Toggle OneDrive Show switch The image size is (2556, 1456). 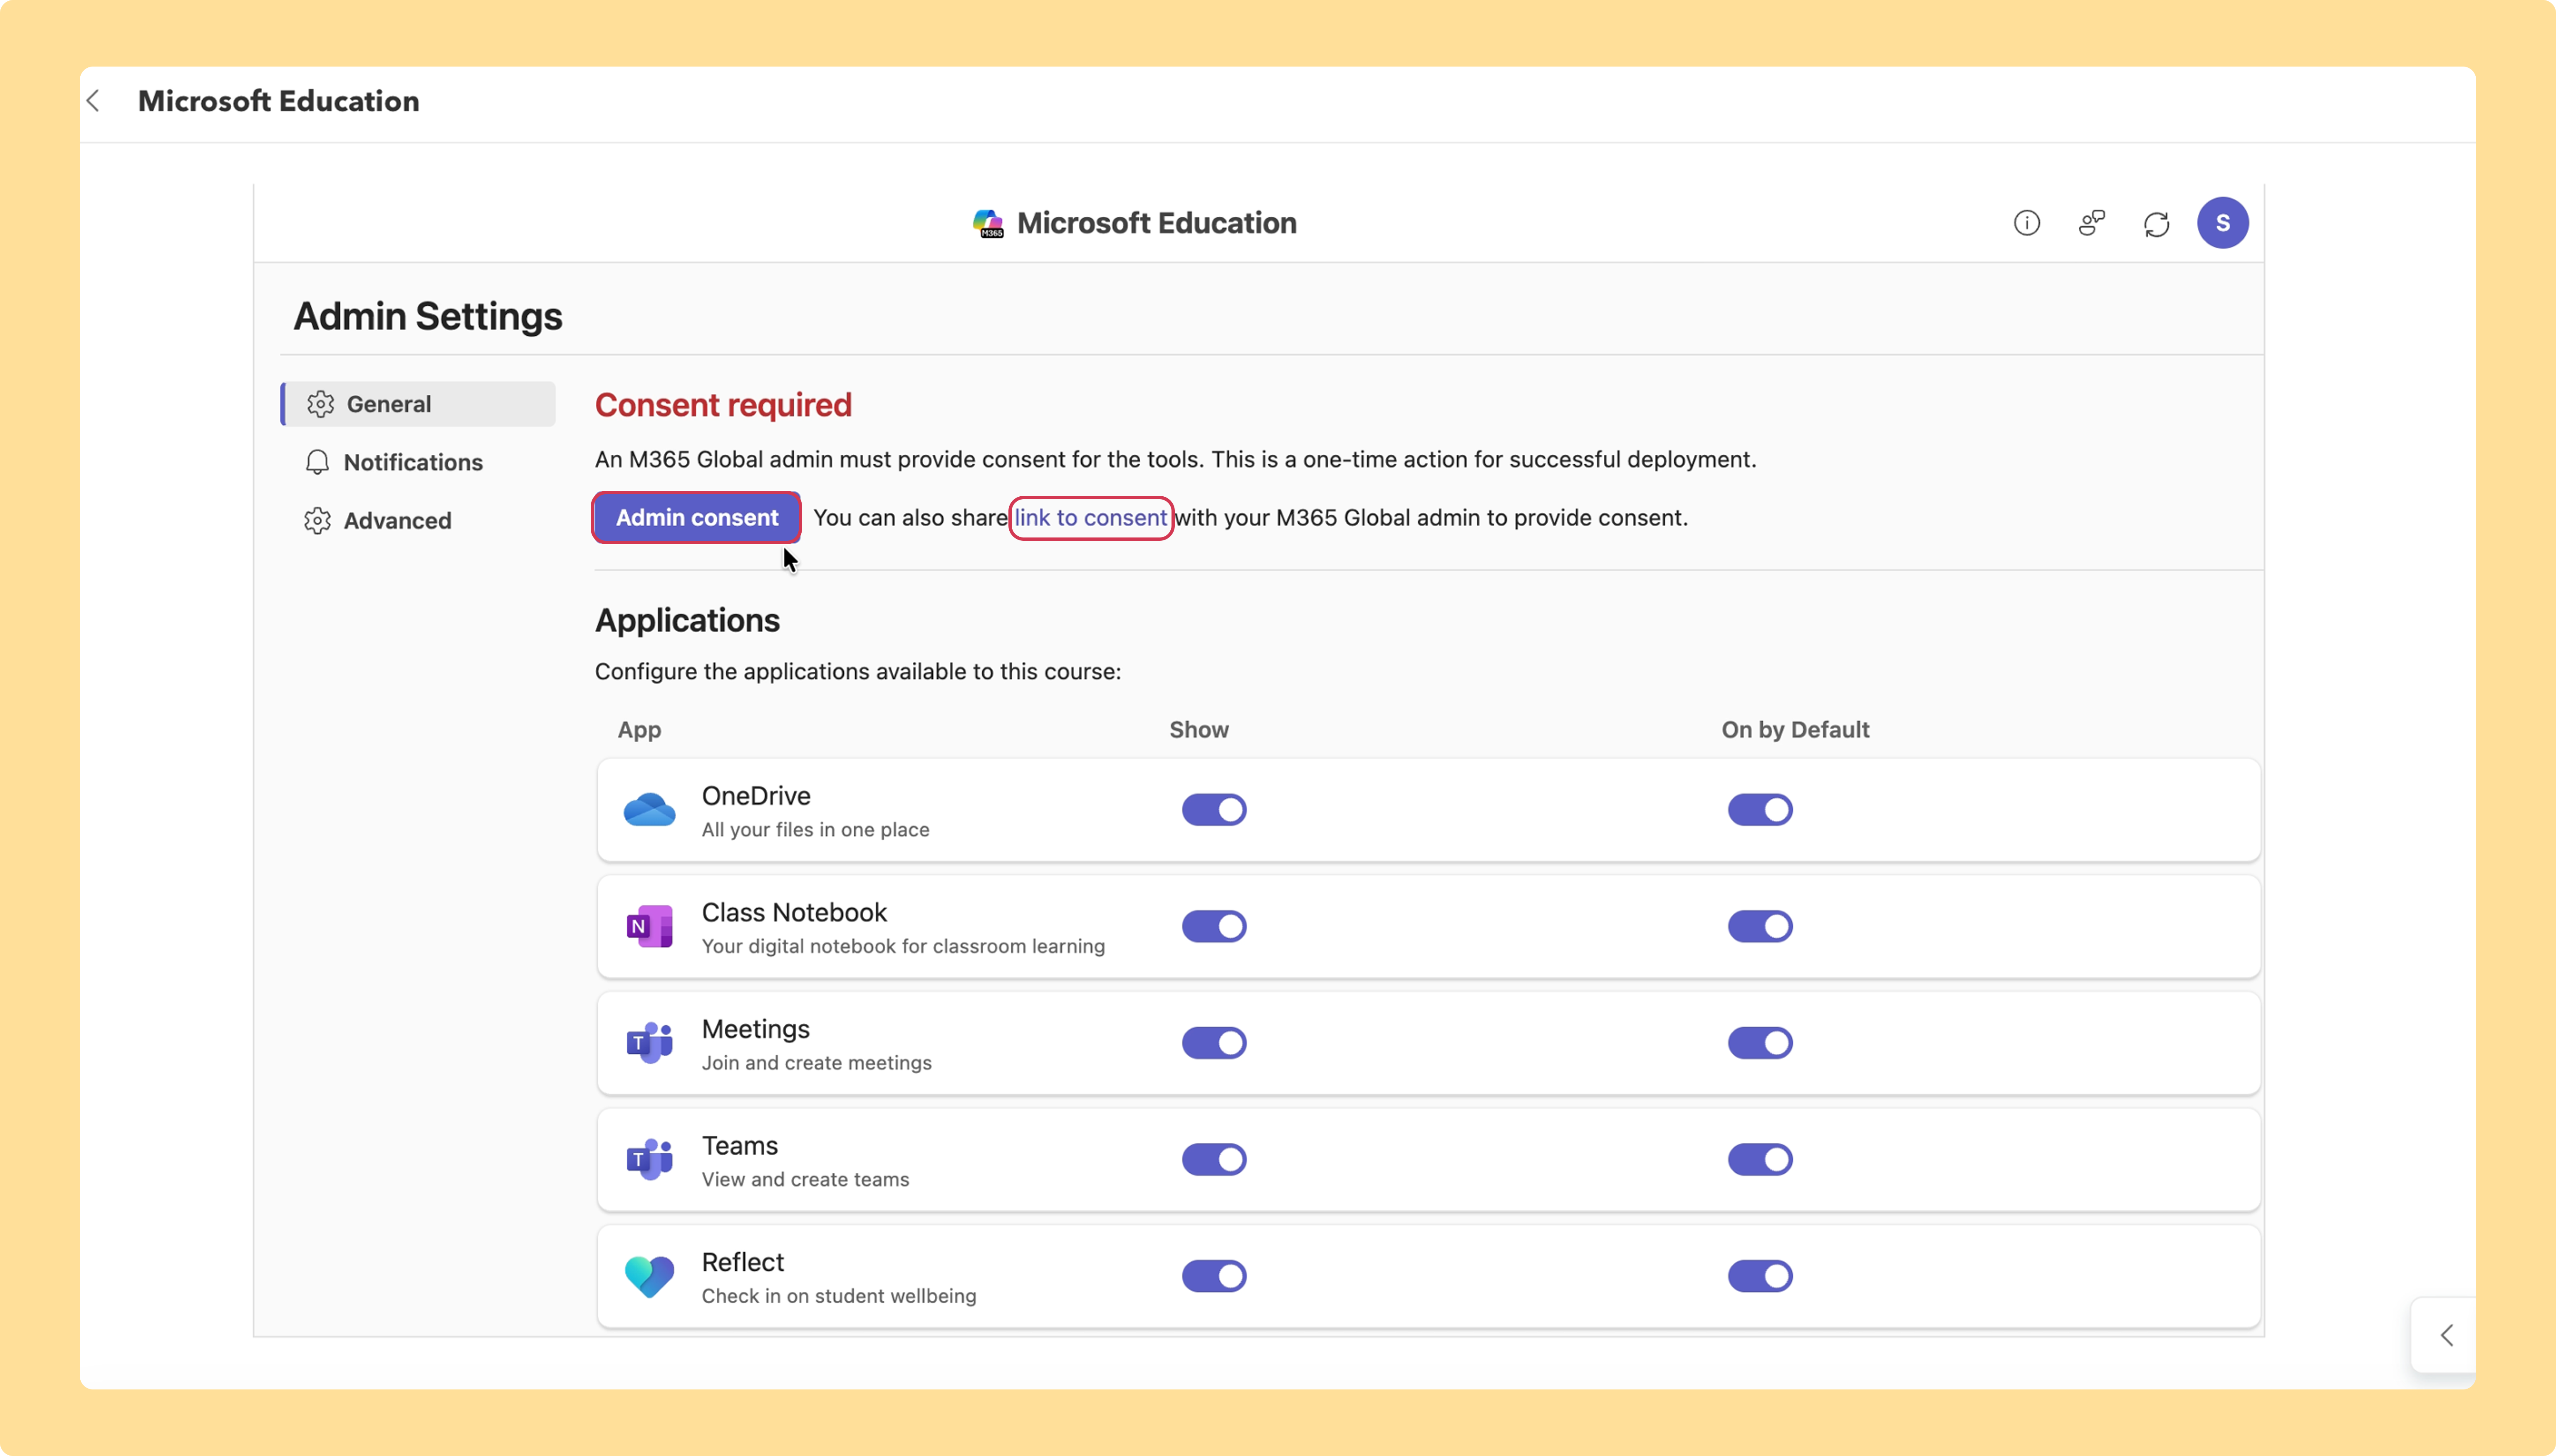(1214, 810)
